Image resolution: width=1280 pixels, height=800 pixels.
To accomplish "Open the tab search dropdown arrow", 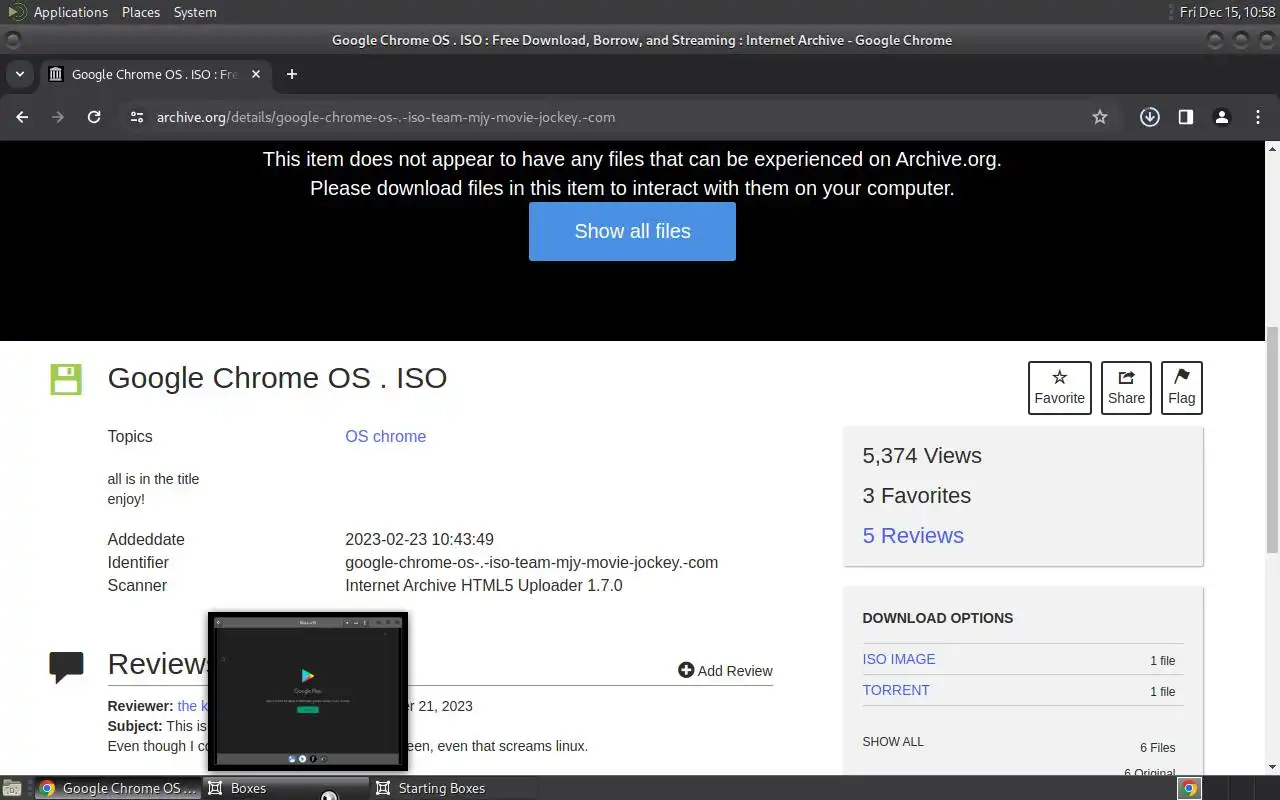I will pyautogui.click(x=20, y=74).
